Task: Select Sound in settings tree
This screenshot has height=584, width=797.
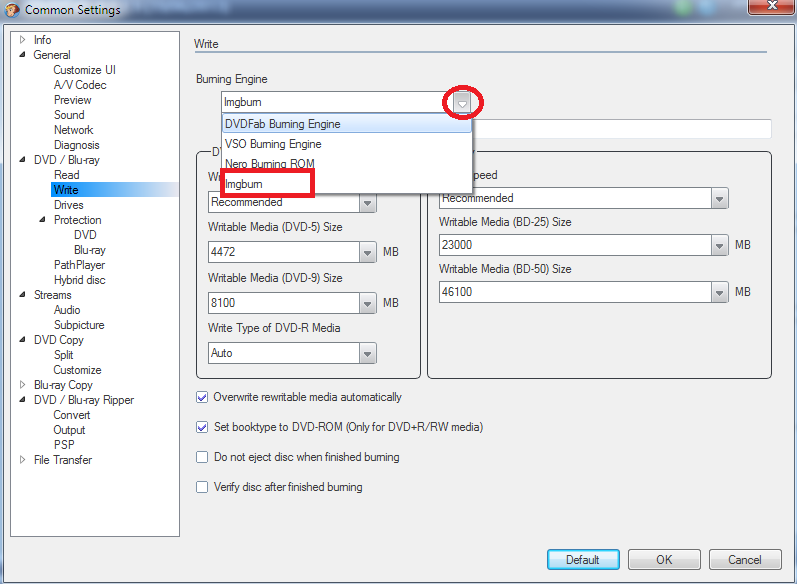Action: tap(69, 115)
